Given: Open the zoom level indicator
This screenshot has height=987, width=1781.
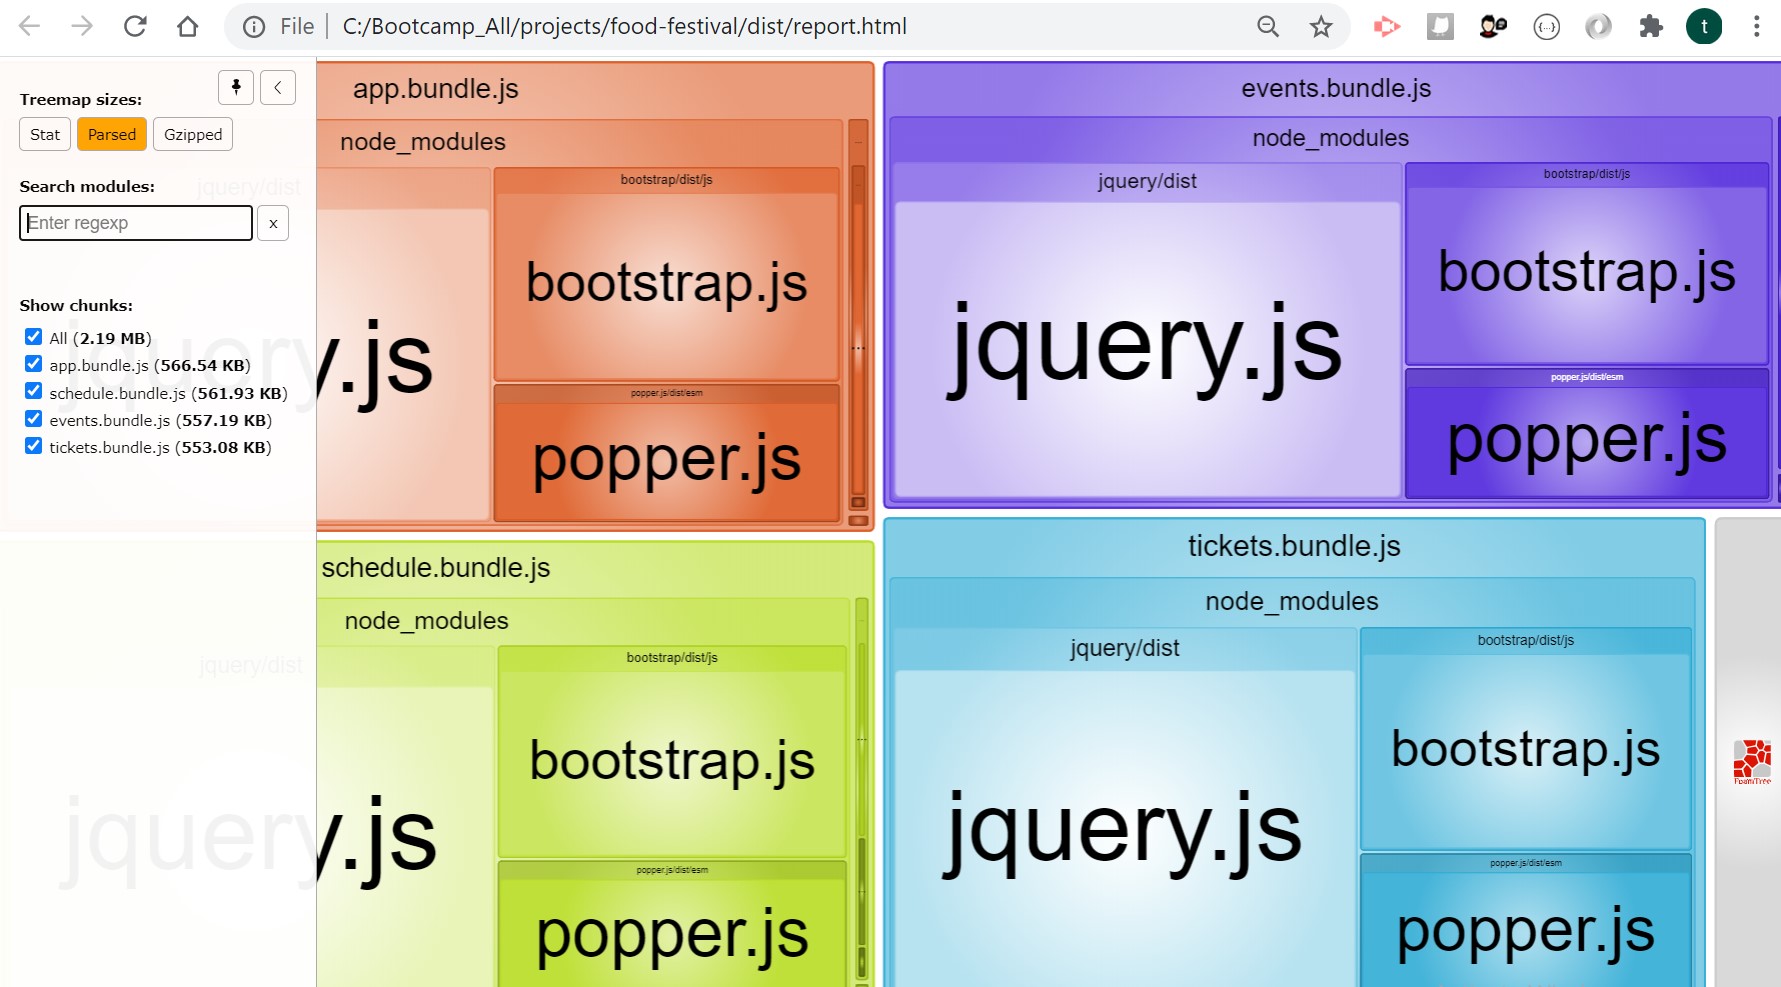Looking at the screenshot, I should click(x=1268, y=27).
